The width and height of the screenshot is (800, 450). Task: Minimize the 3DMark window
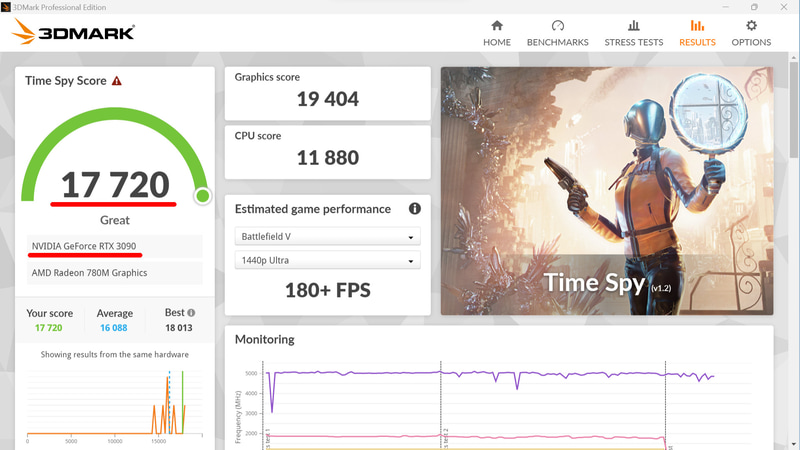click(726, 7)
